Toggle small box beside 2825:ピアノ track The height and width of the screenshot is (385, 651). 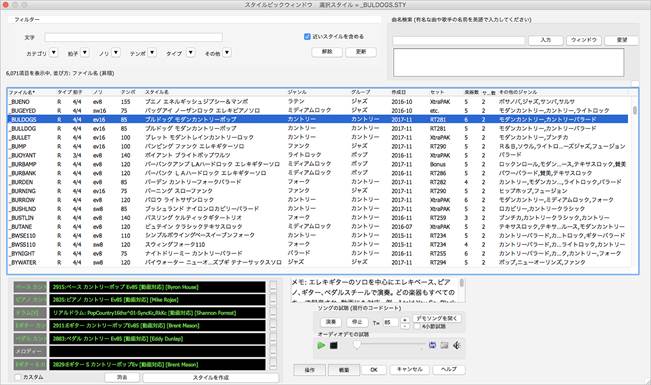(x=273, y=299)
